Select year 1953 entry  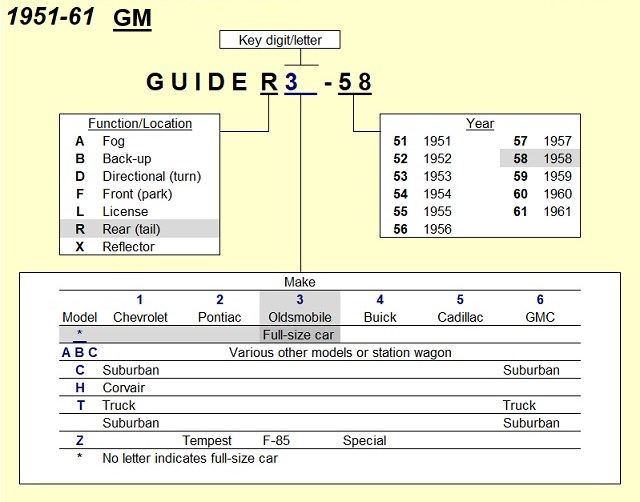[x=422, y=176]
